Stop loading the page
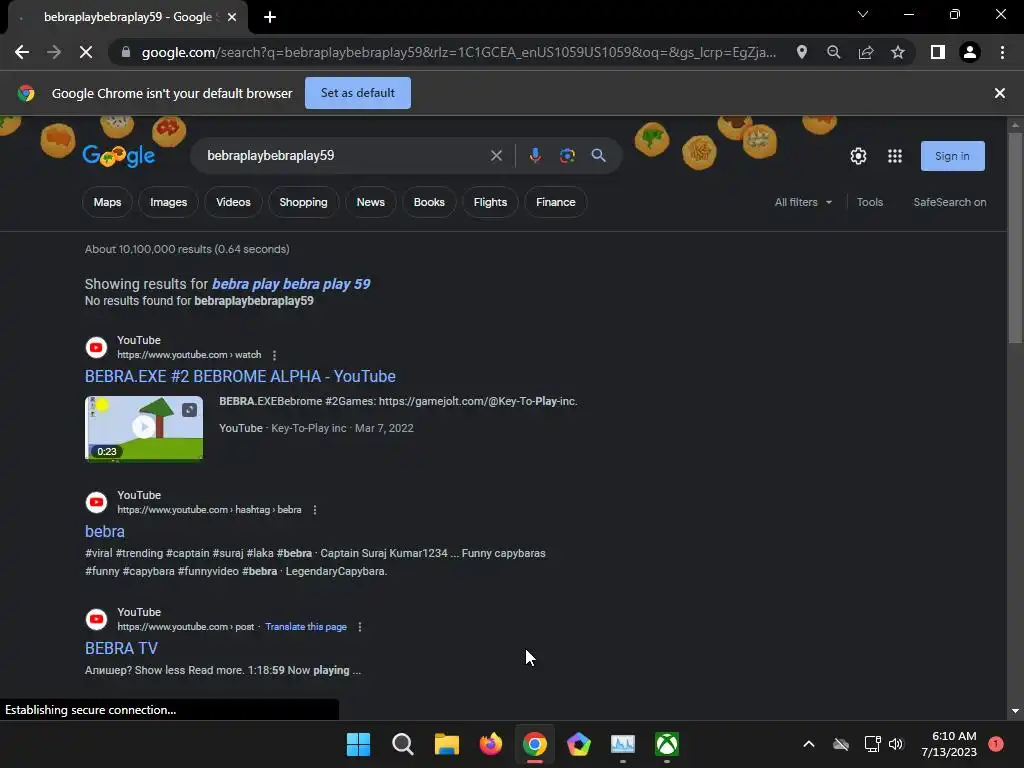The height and width of the screenshot is (768, 1024). (x=86, y=52)
